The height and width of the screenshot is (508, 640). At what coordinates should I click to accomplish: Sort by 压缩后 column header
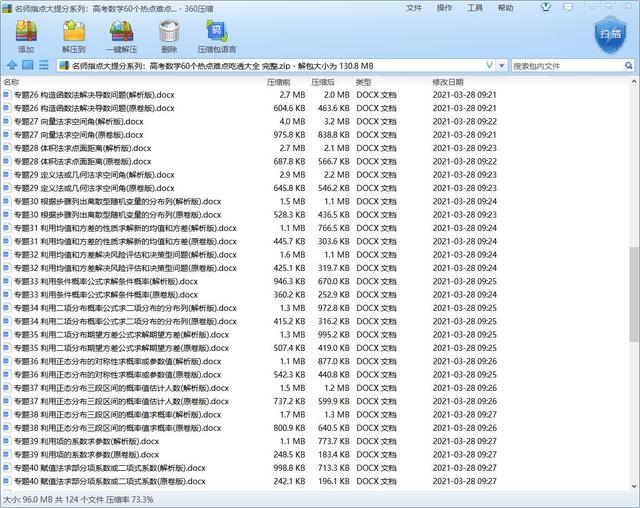point(322,82)
